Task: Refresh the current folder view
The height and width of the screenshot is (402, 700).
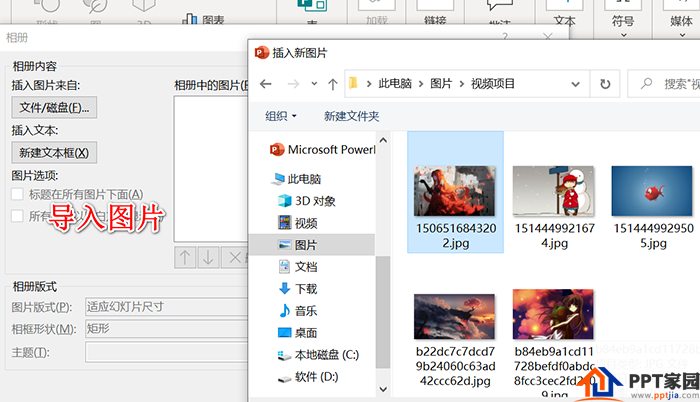Action: [x=605, y=84]
